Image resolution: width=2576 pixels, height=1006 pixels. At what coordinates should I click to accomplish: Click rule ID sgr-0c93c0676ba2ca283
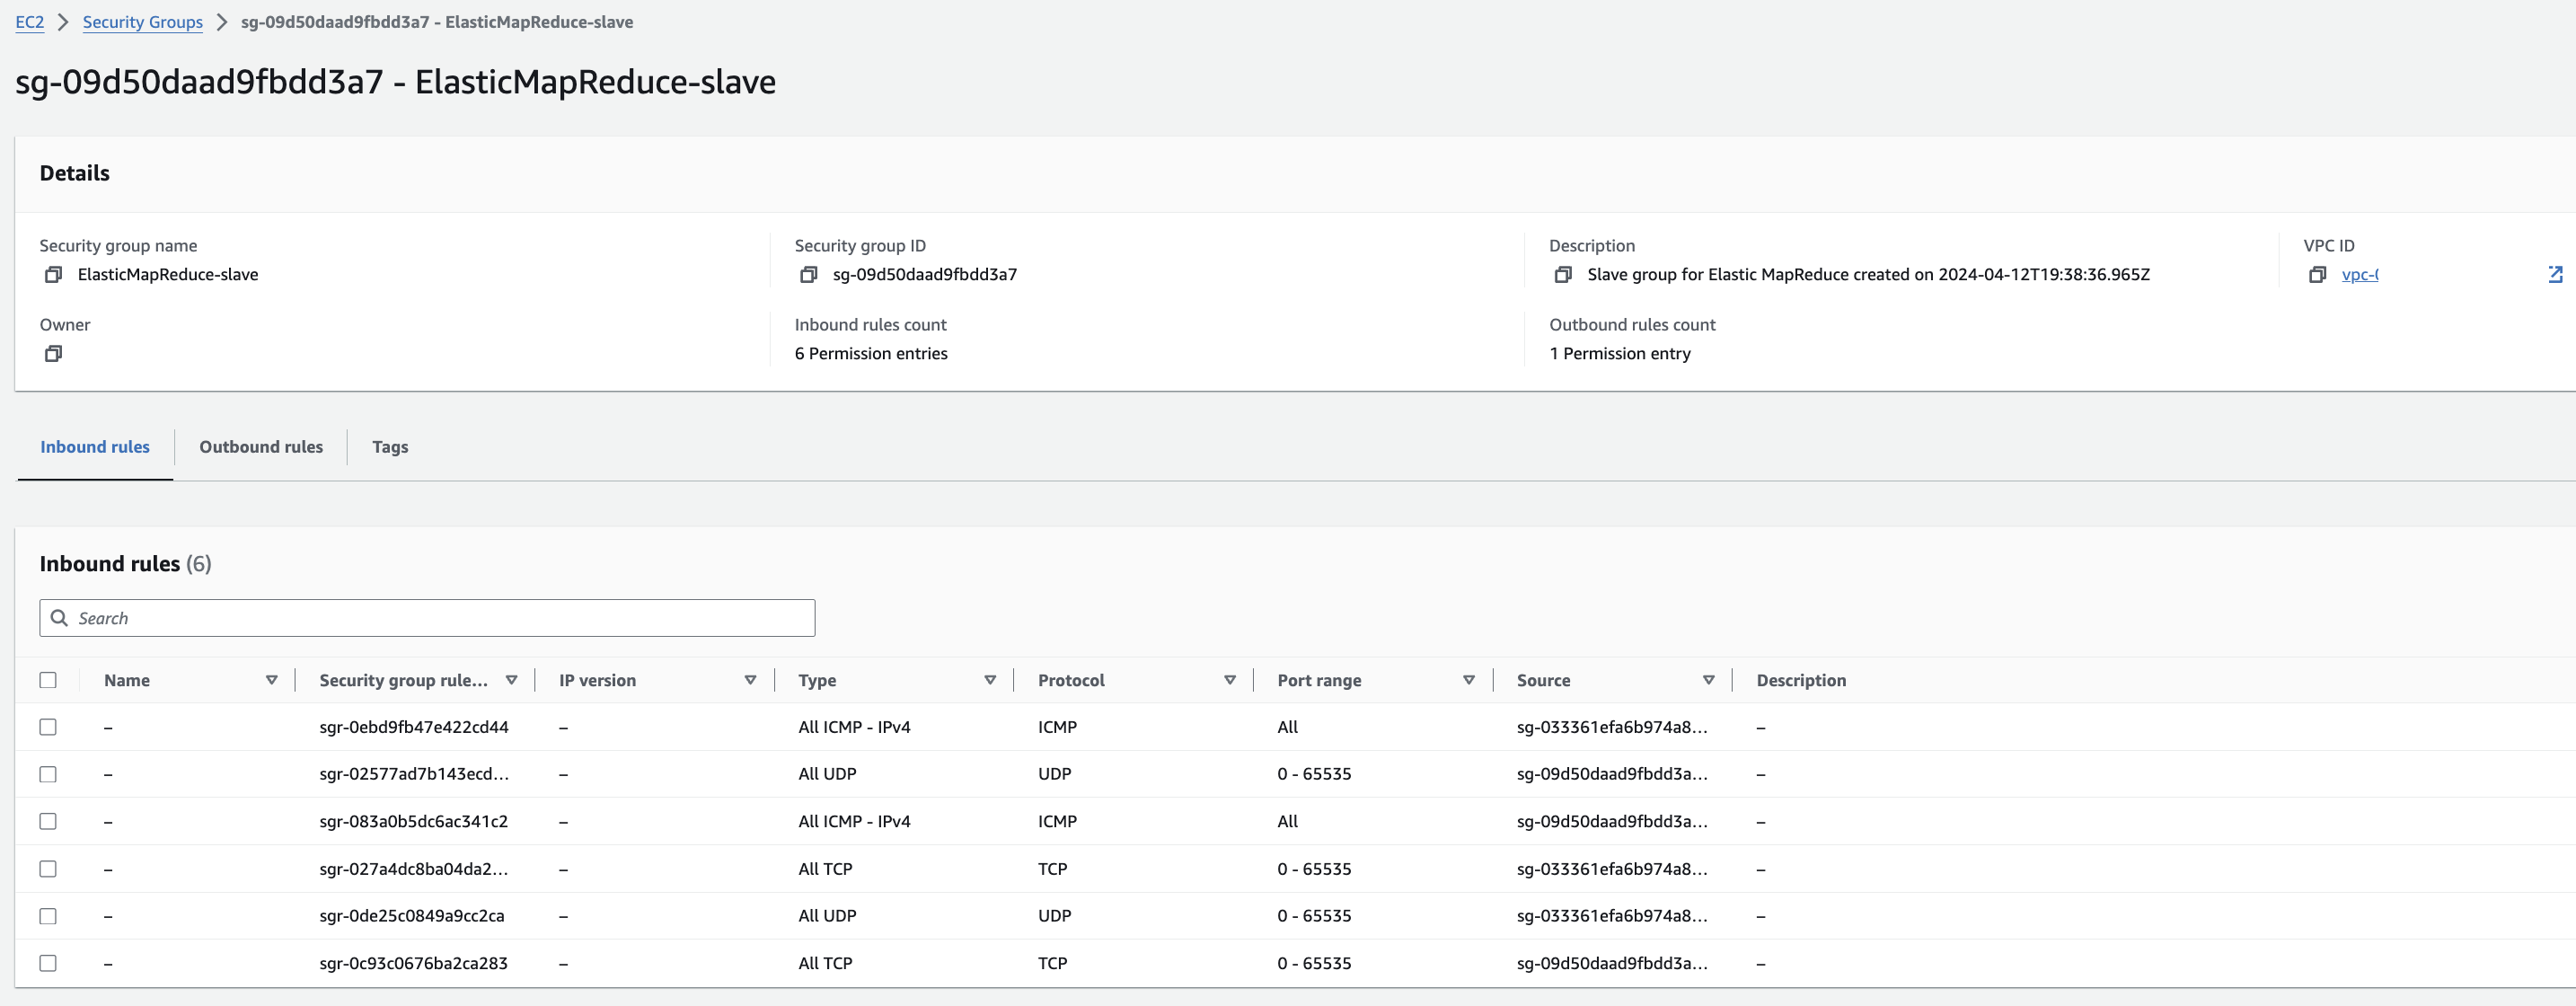pos(413,963)
